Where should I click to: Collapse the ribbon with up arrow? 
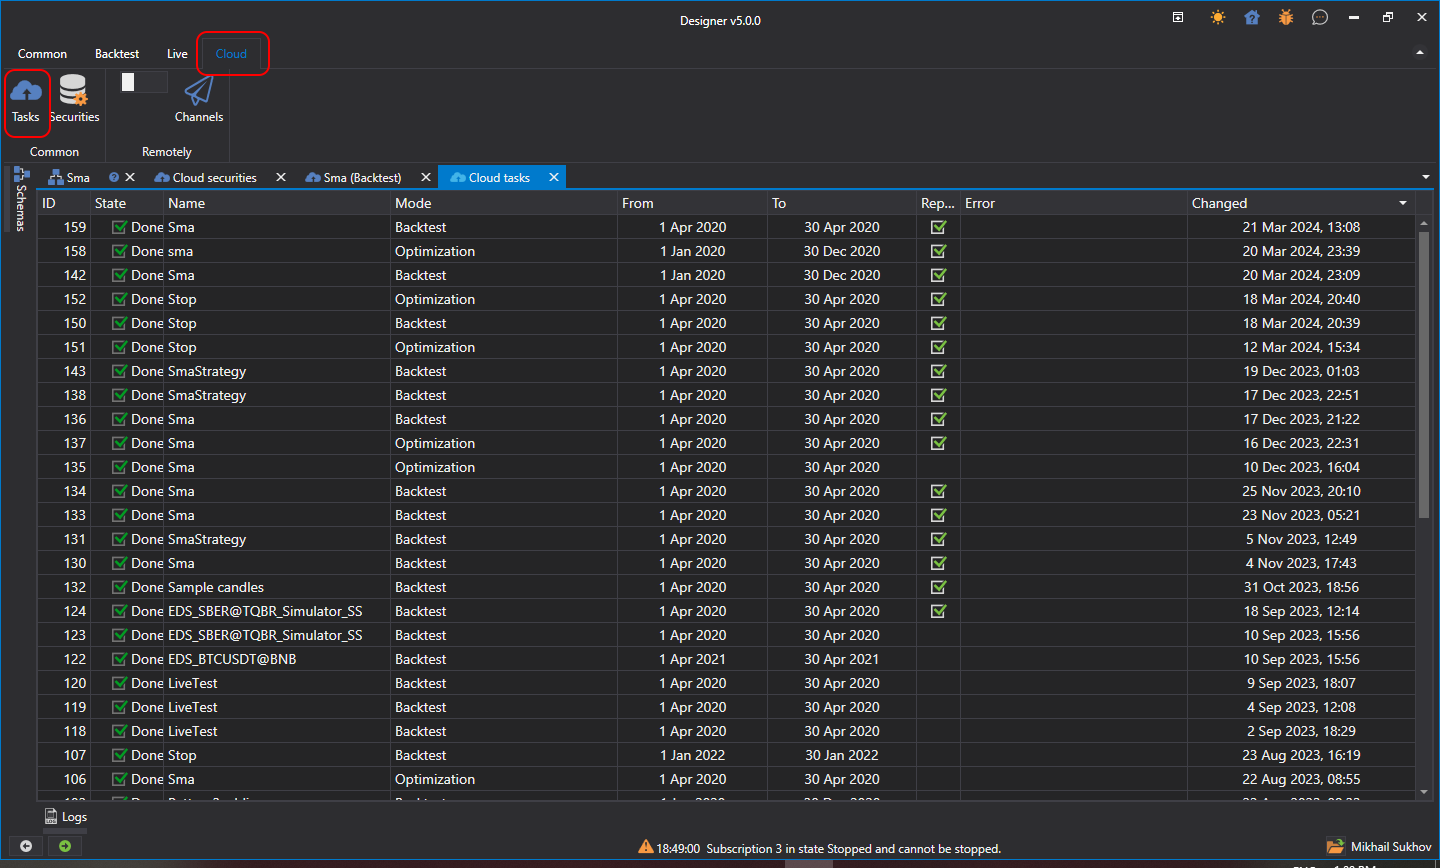pyautogui.click(x=1420, y=53)
